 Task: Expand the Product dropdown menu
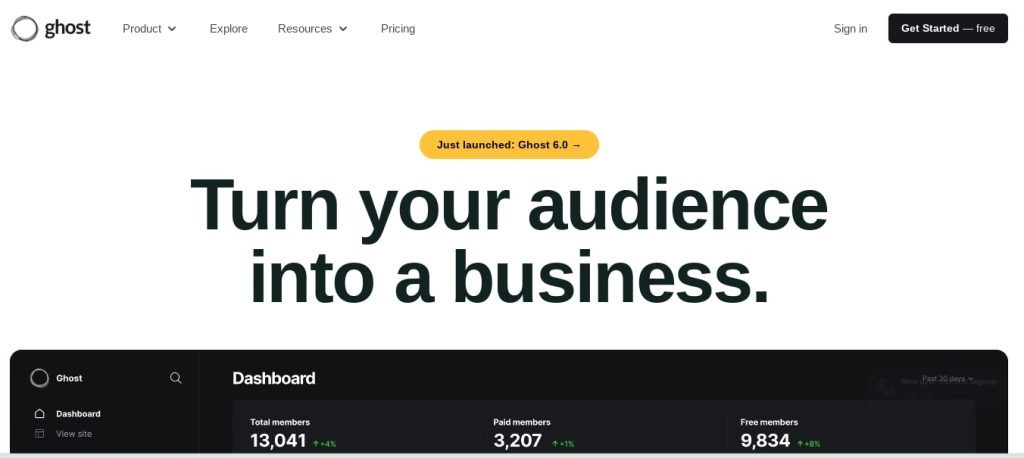(x=149, y=29)
